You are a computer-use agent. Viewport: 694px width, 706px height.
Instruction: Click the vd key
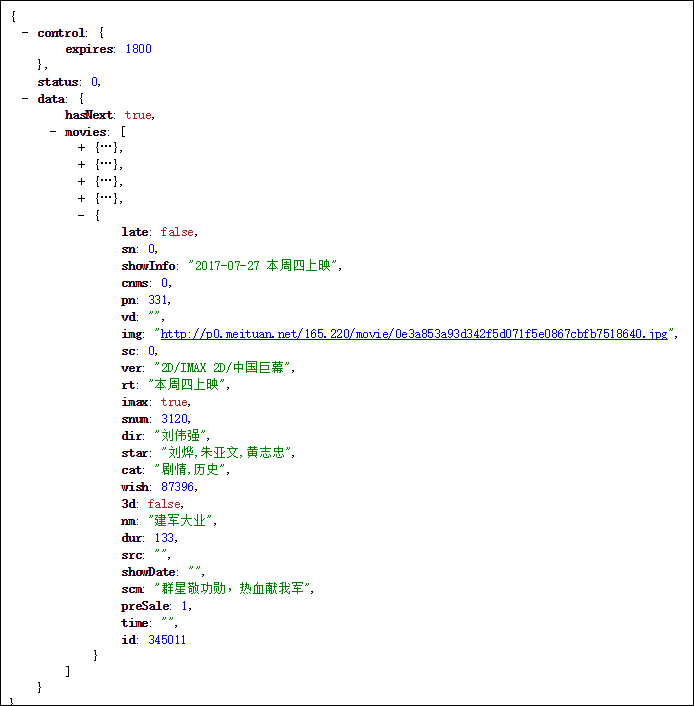[x=128, y=317]
